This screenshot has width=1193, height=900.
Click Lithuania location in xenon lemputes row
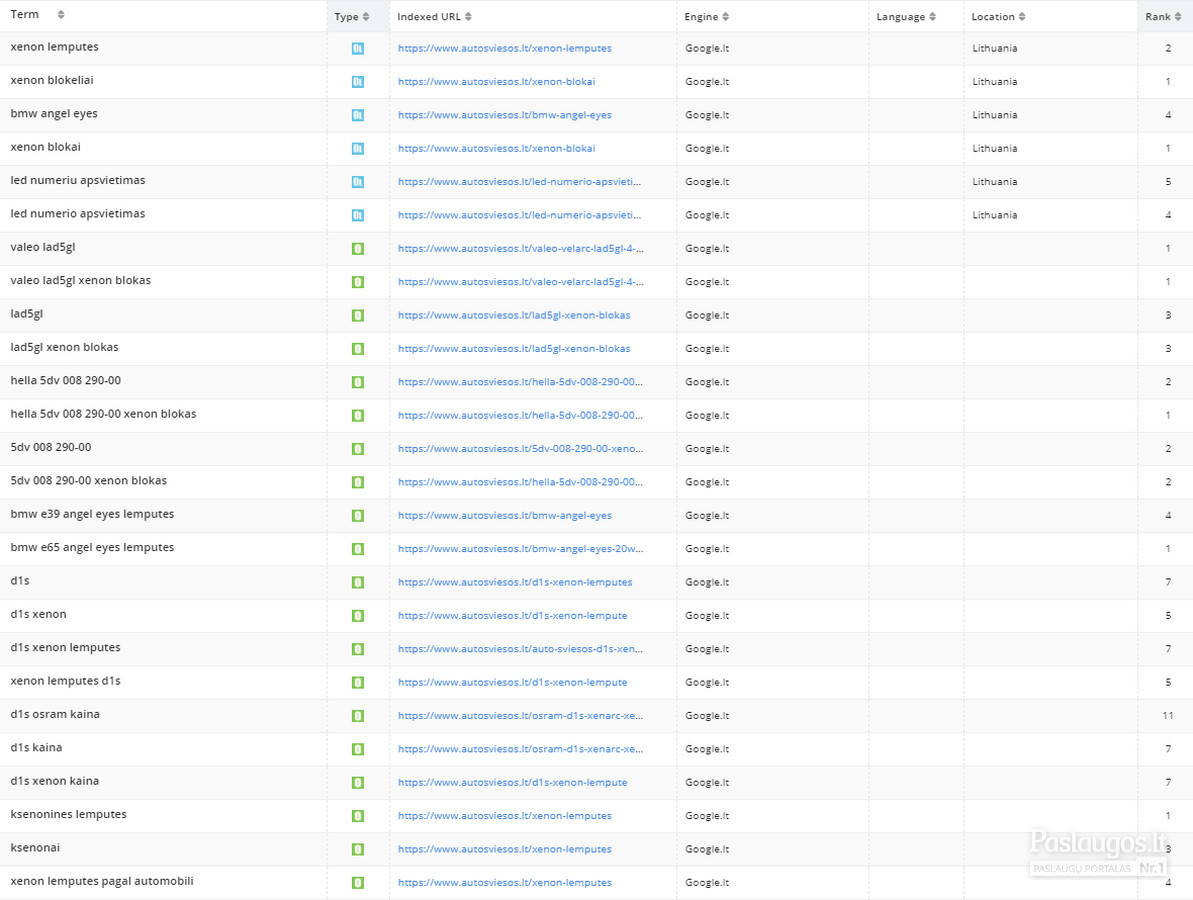click(x=994, y=48)
